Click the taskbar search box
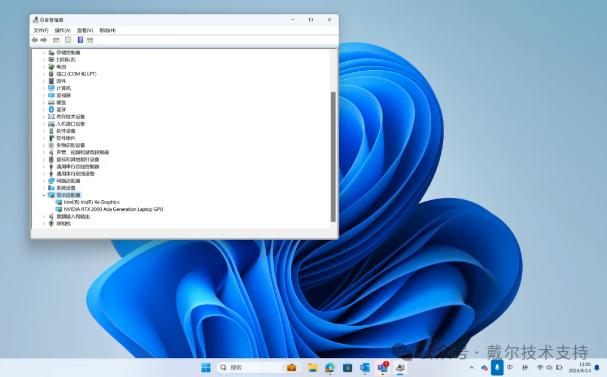This screenshot has height=377, width=607. pyautogui.click(x=250, y=367)
